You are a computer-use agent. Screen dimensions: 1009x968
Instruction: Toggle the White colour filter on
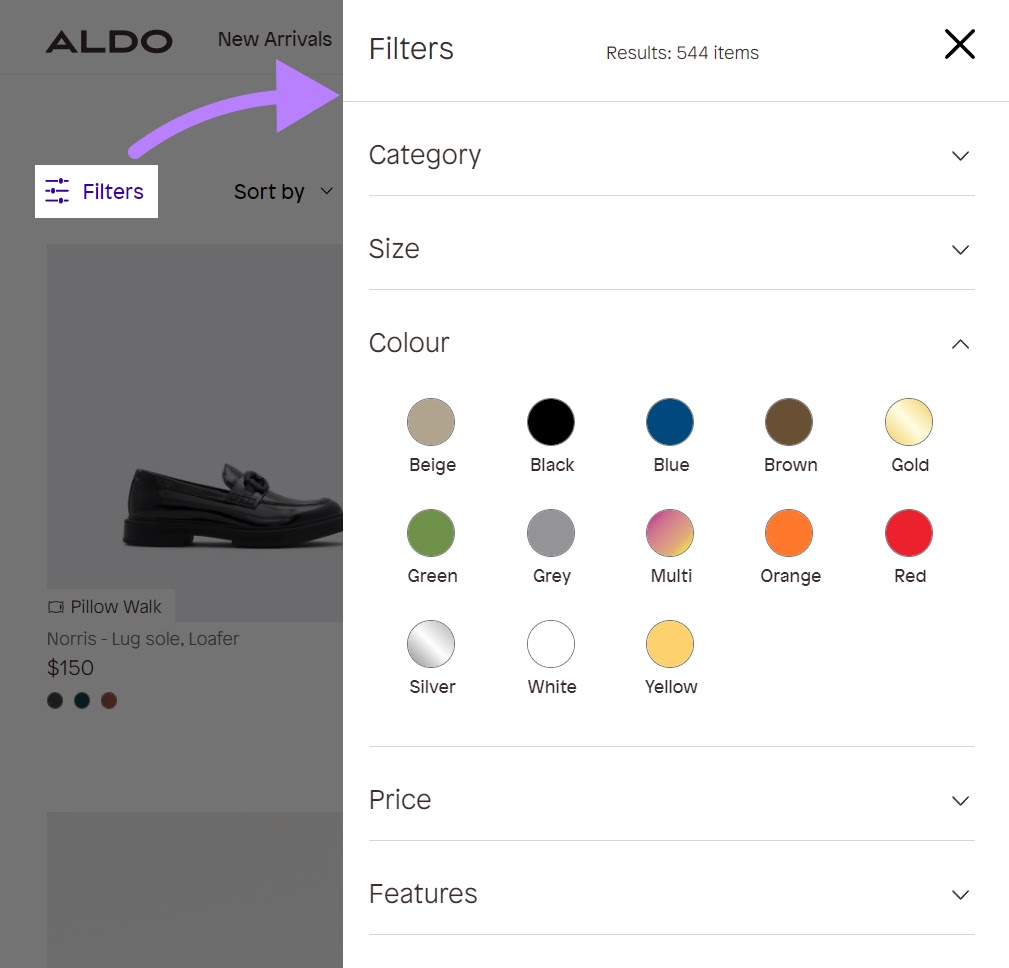tap(551, 643)
